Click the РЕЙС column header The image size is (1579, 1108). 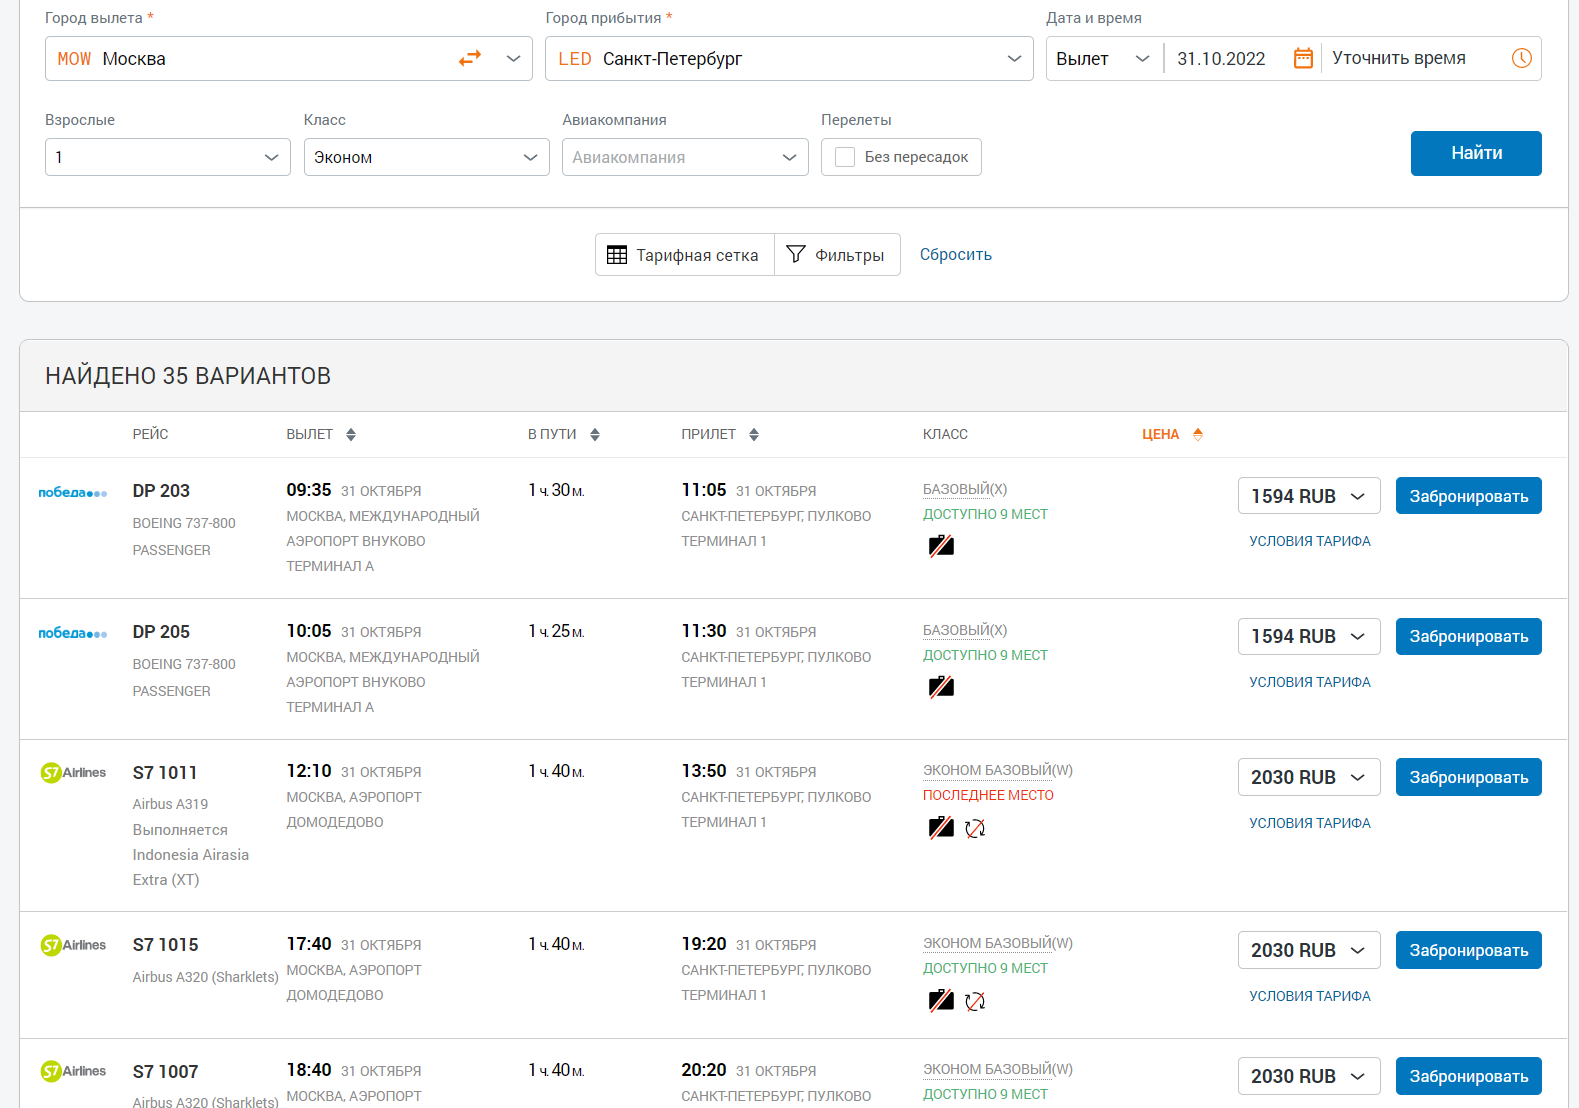click(x=151, y=434)
